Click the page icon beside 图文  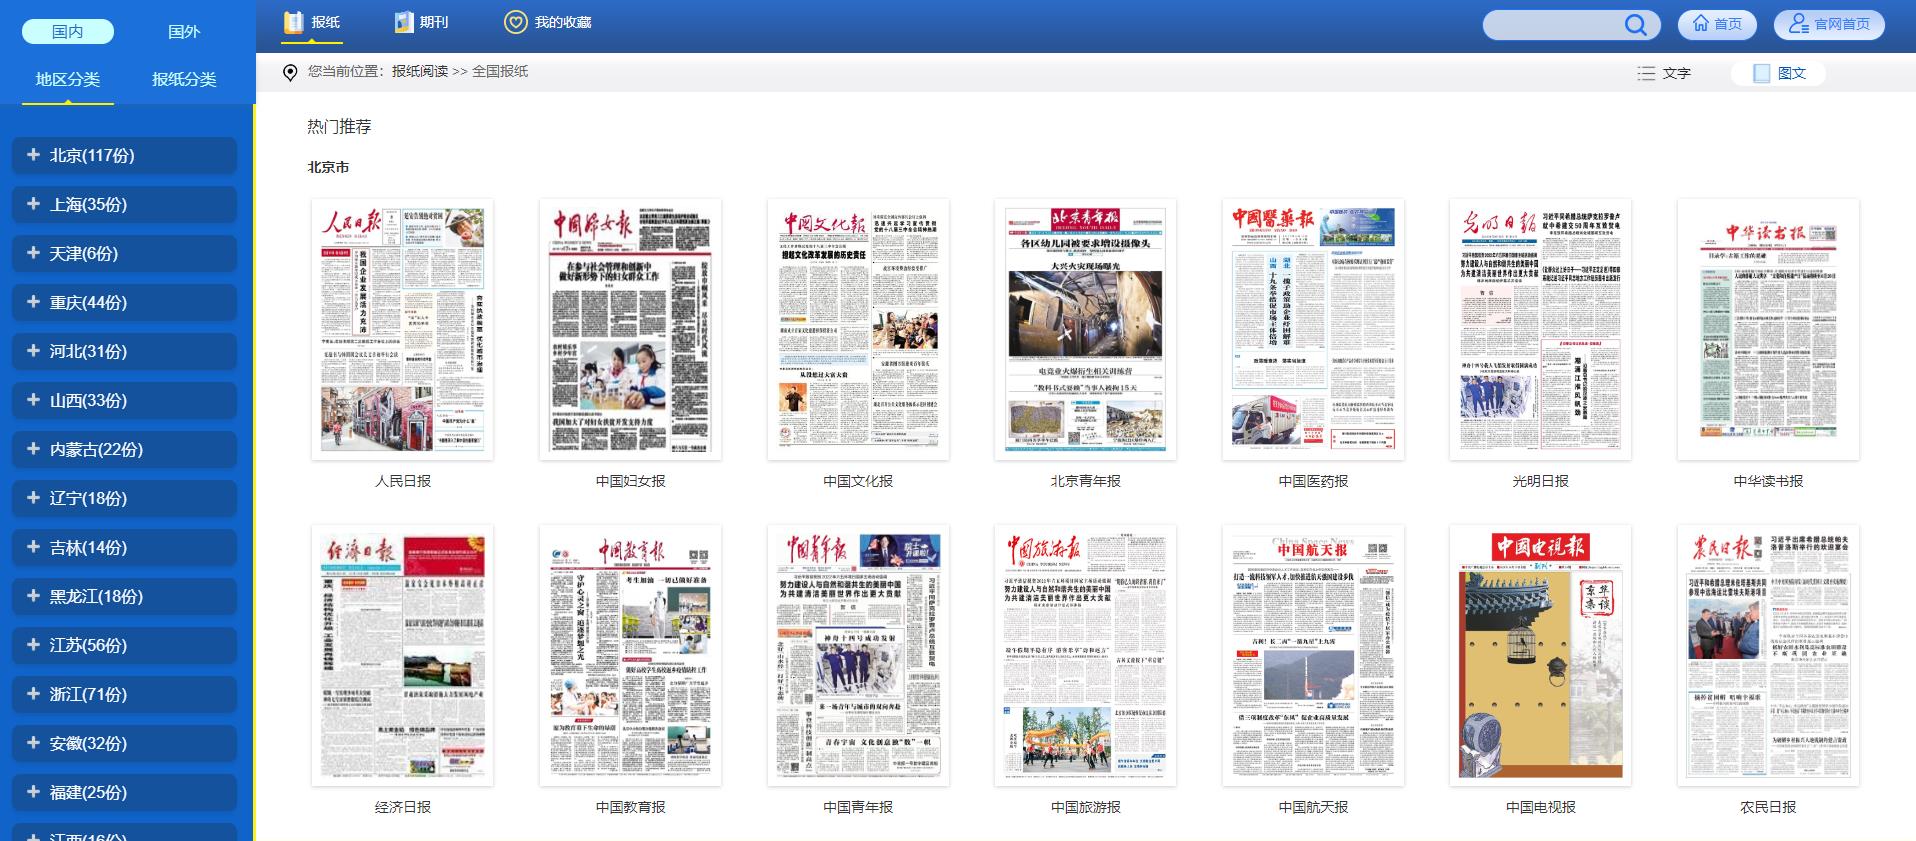(x=1762, y=73)
